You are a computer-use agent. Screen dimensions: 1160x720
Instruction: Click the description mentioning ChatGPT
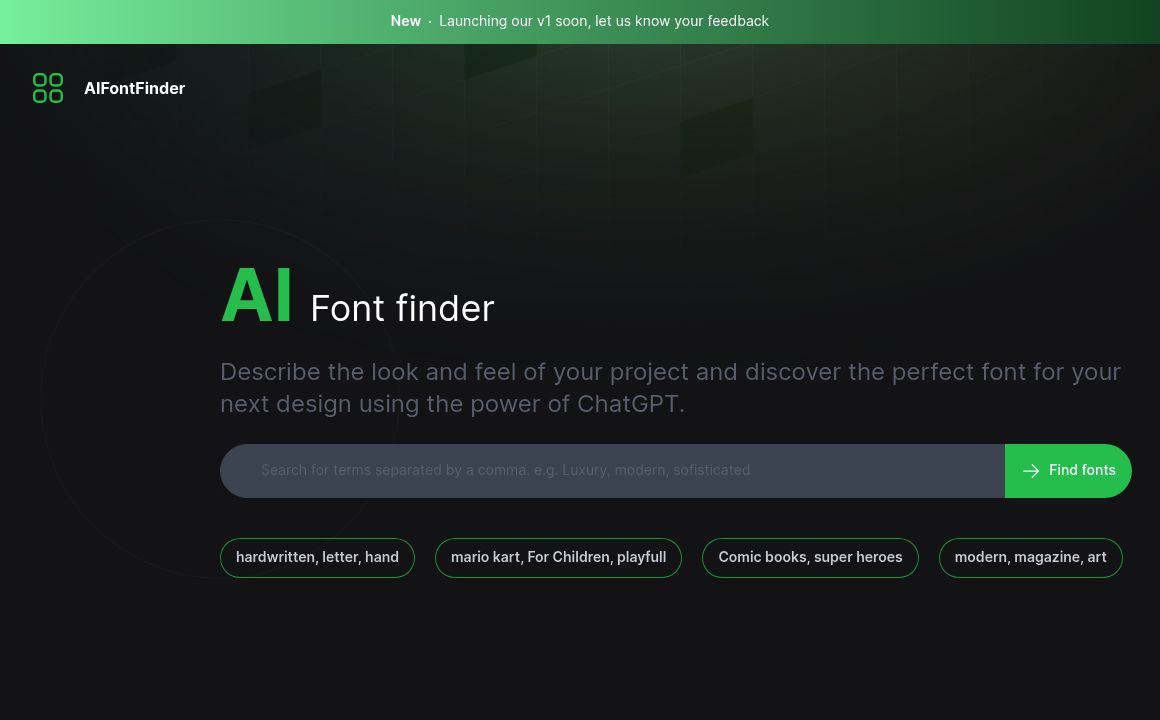[x=670, y=387]
